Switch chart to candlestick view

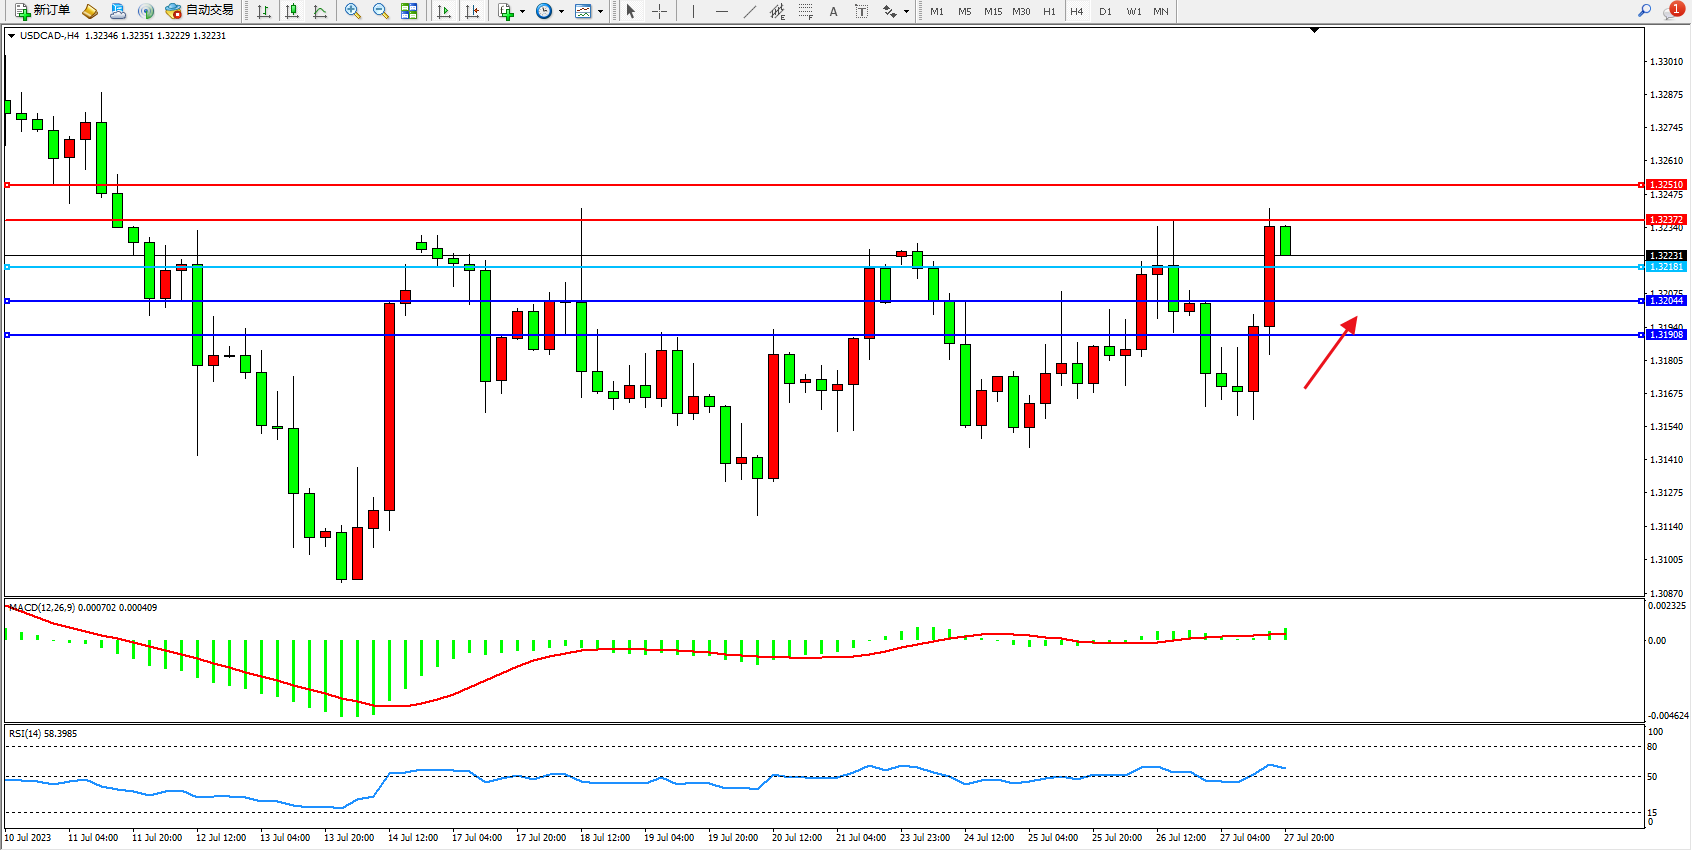(x=292, y=11)
